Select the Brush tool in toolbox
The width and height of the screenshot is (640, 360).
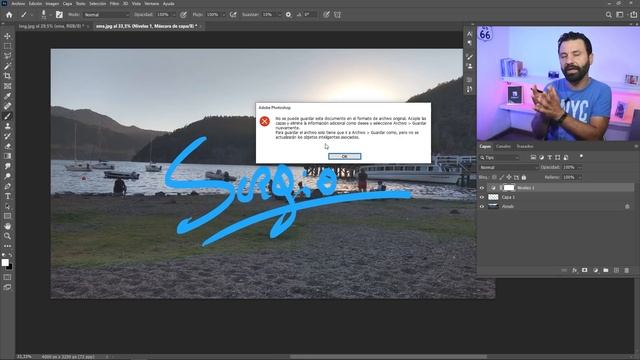pos(7,116)
